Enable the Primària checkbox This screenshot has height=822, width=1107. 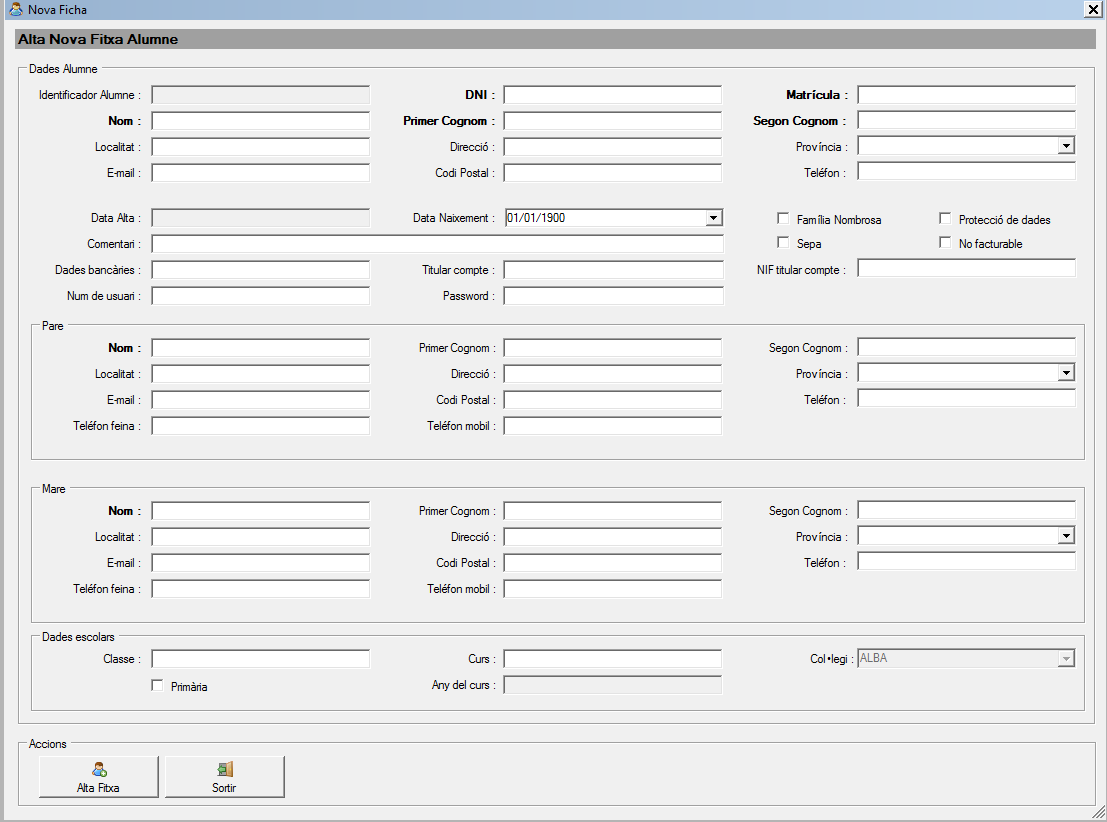coord(157,686)
